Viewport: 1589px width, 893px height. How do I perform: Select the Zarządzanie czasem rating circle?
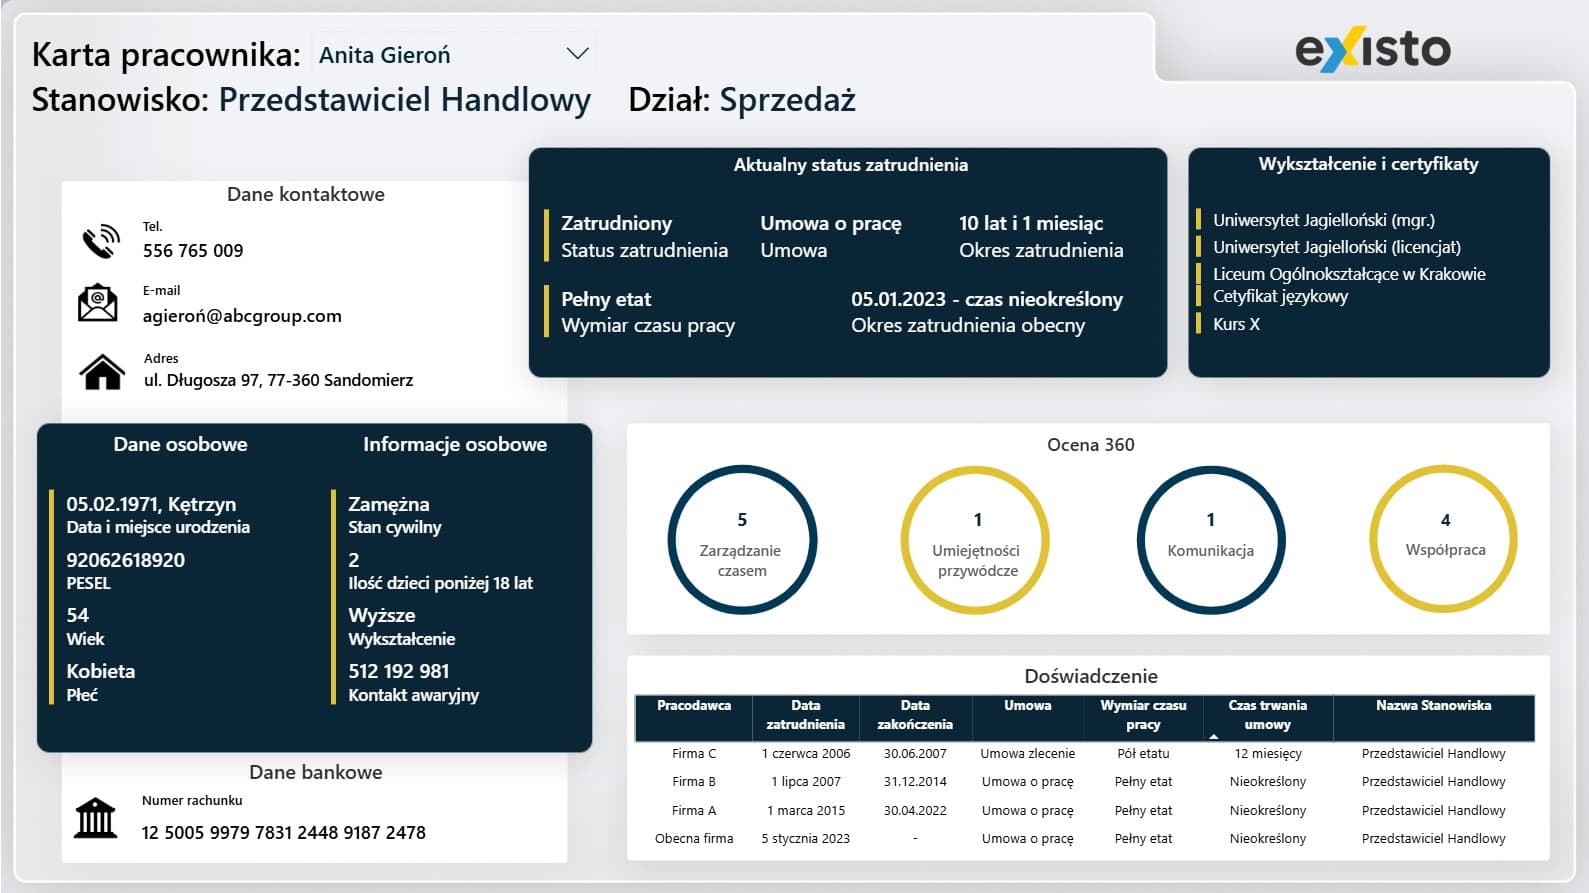[742, 540]
